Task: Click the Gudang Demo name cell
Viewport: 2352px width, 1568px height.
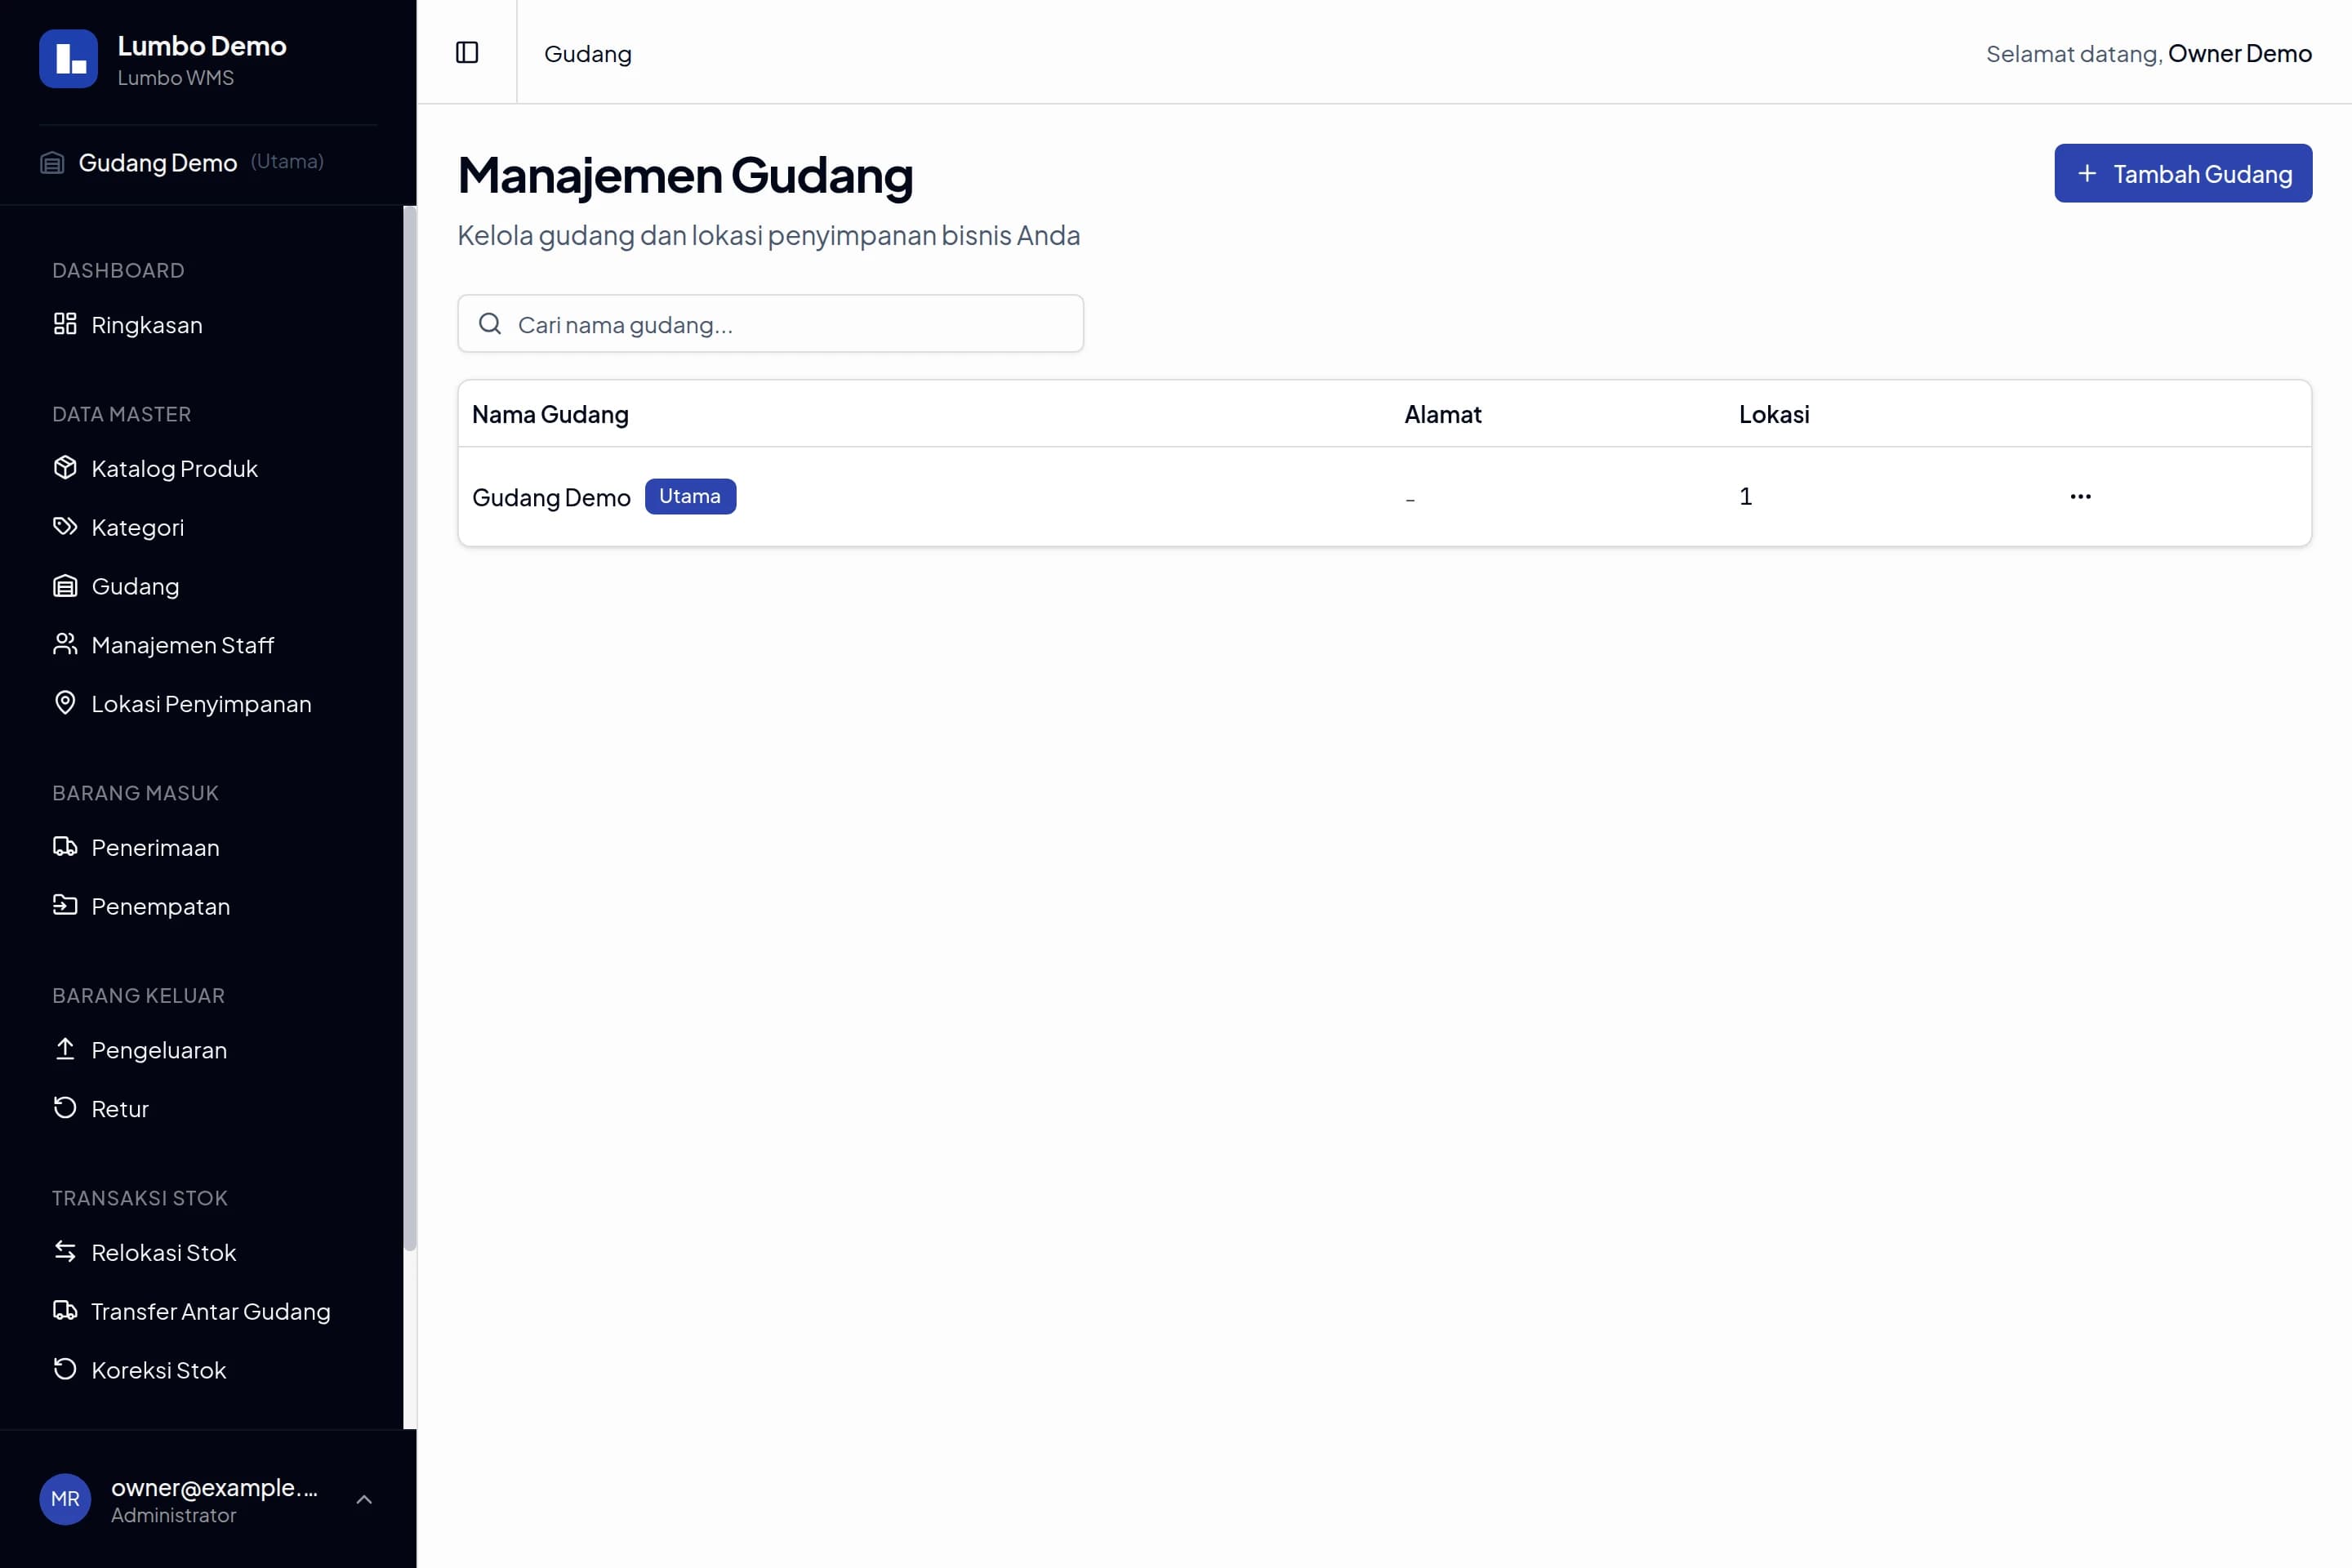Action: point(551,497)
